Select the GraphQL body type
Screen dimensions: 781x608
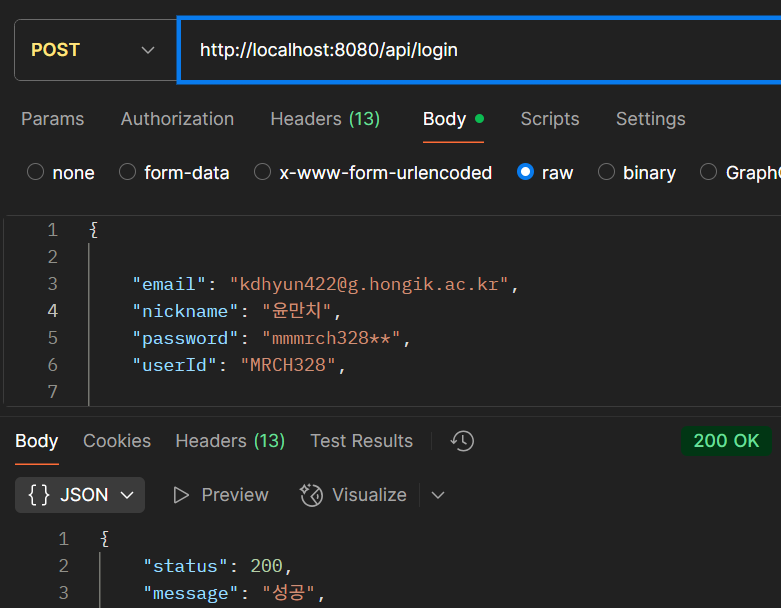click(740, 172)
